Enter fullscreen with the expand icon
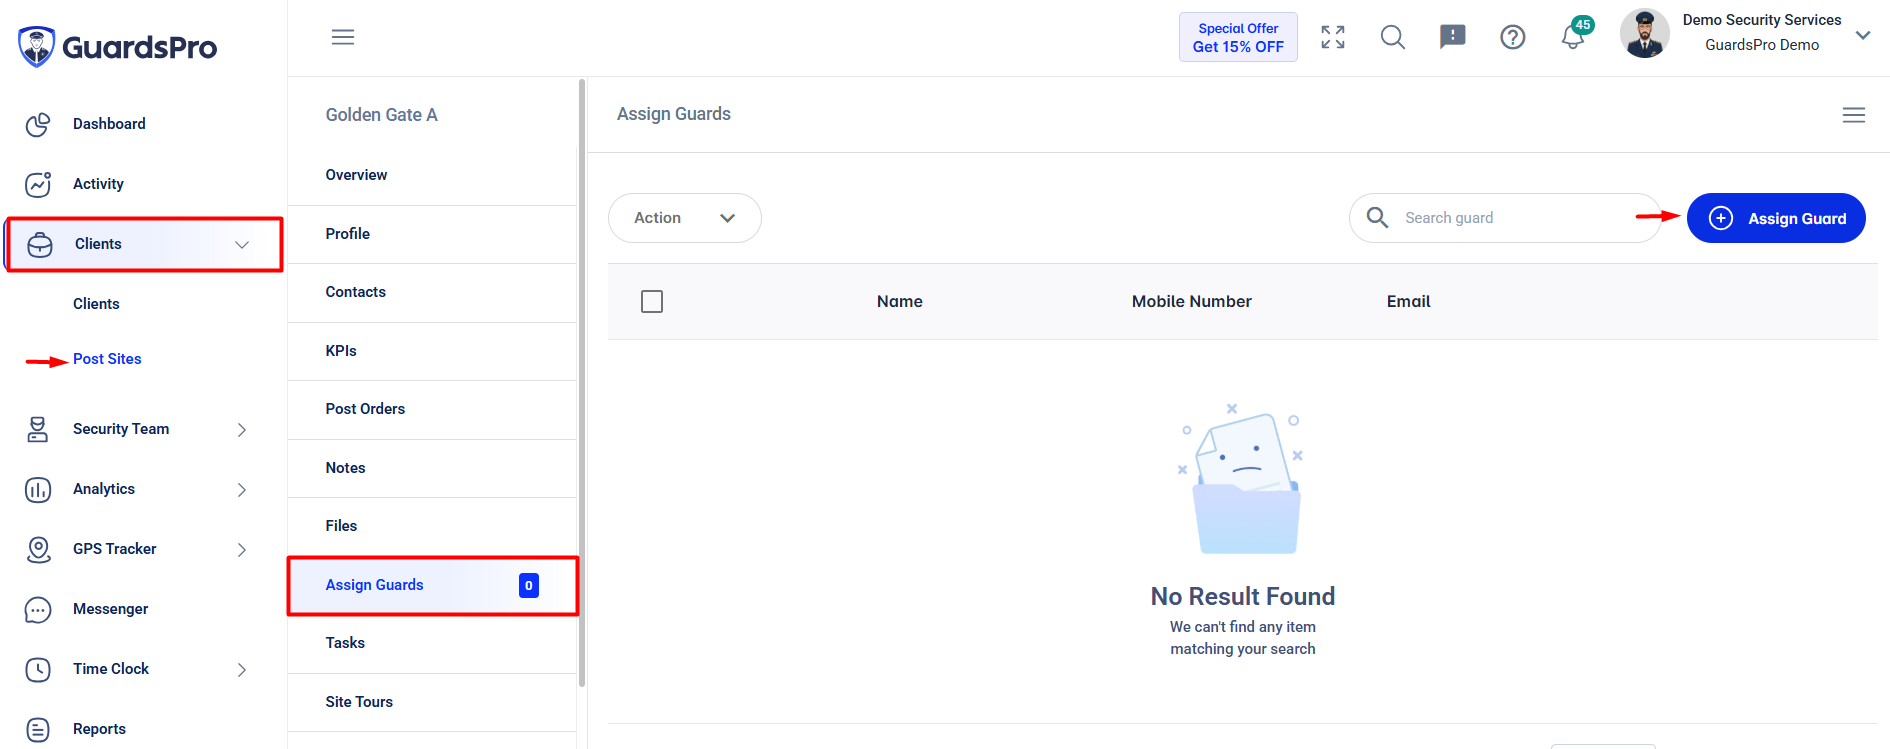Image resolution: width=1890 pixels, height=749 pixels. [x=1333, y=37]
